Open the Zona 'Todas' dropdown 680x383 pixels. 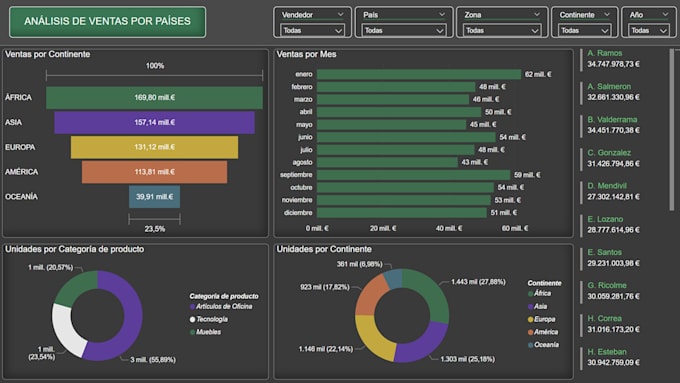(x=501, y=30)
